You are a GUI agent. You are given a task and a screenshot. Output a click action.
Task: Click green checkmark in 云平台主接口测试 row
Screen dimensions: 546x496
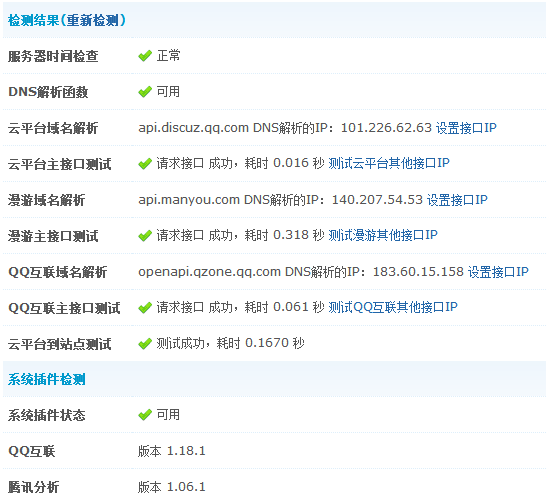coord(145,164)
